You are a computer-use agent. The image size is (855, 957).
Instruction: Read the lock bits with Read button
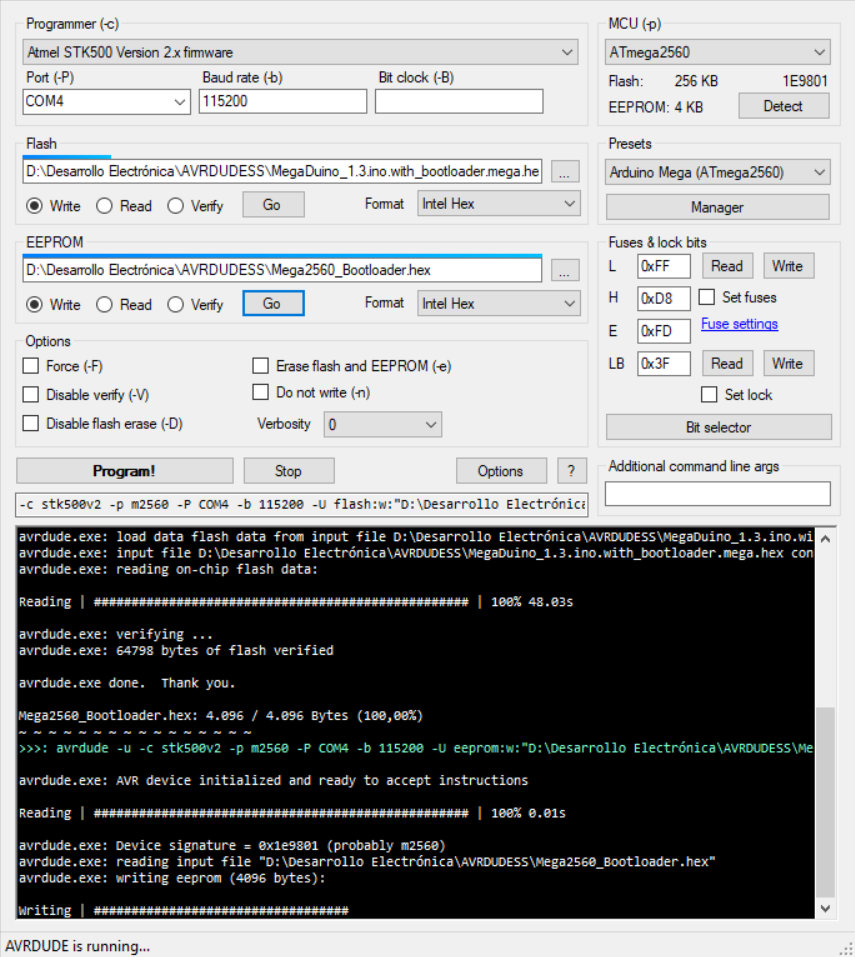727,364
